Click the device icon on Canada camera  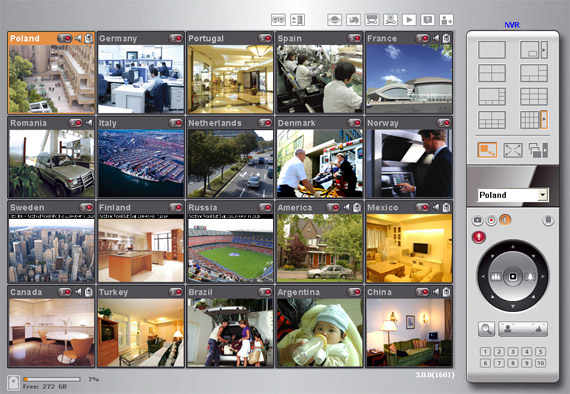coord(89,292)
